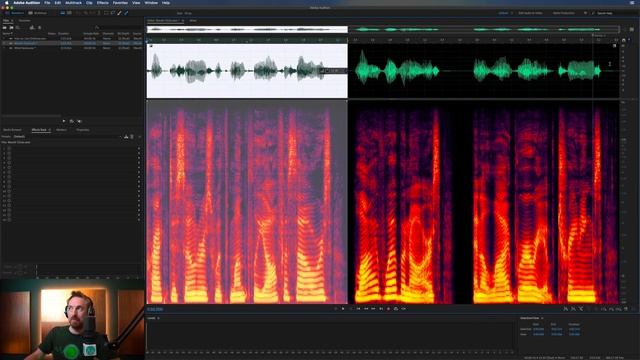Toggle power for effect slot 2

(x=9, y=153)
